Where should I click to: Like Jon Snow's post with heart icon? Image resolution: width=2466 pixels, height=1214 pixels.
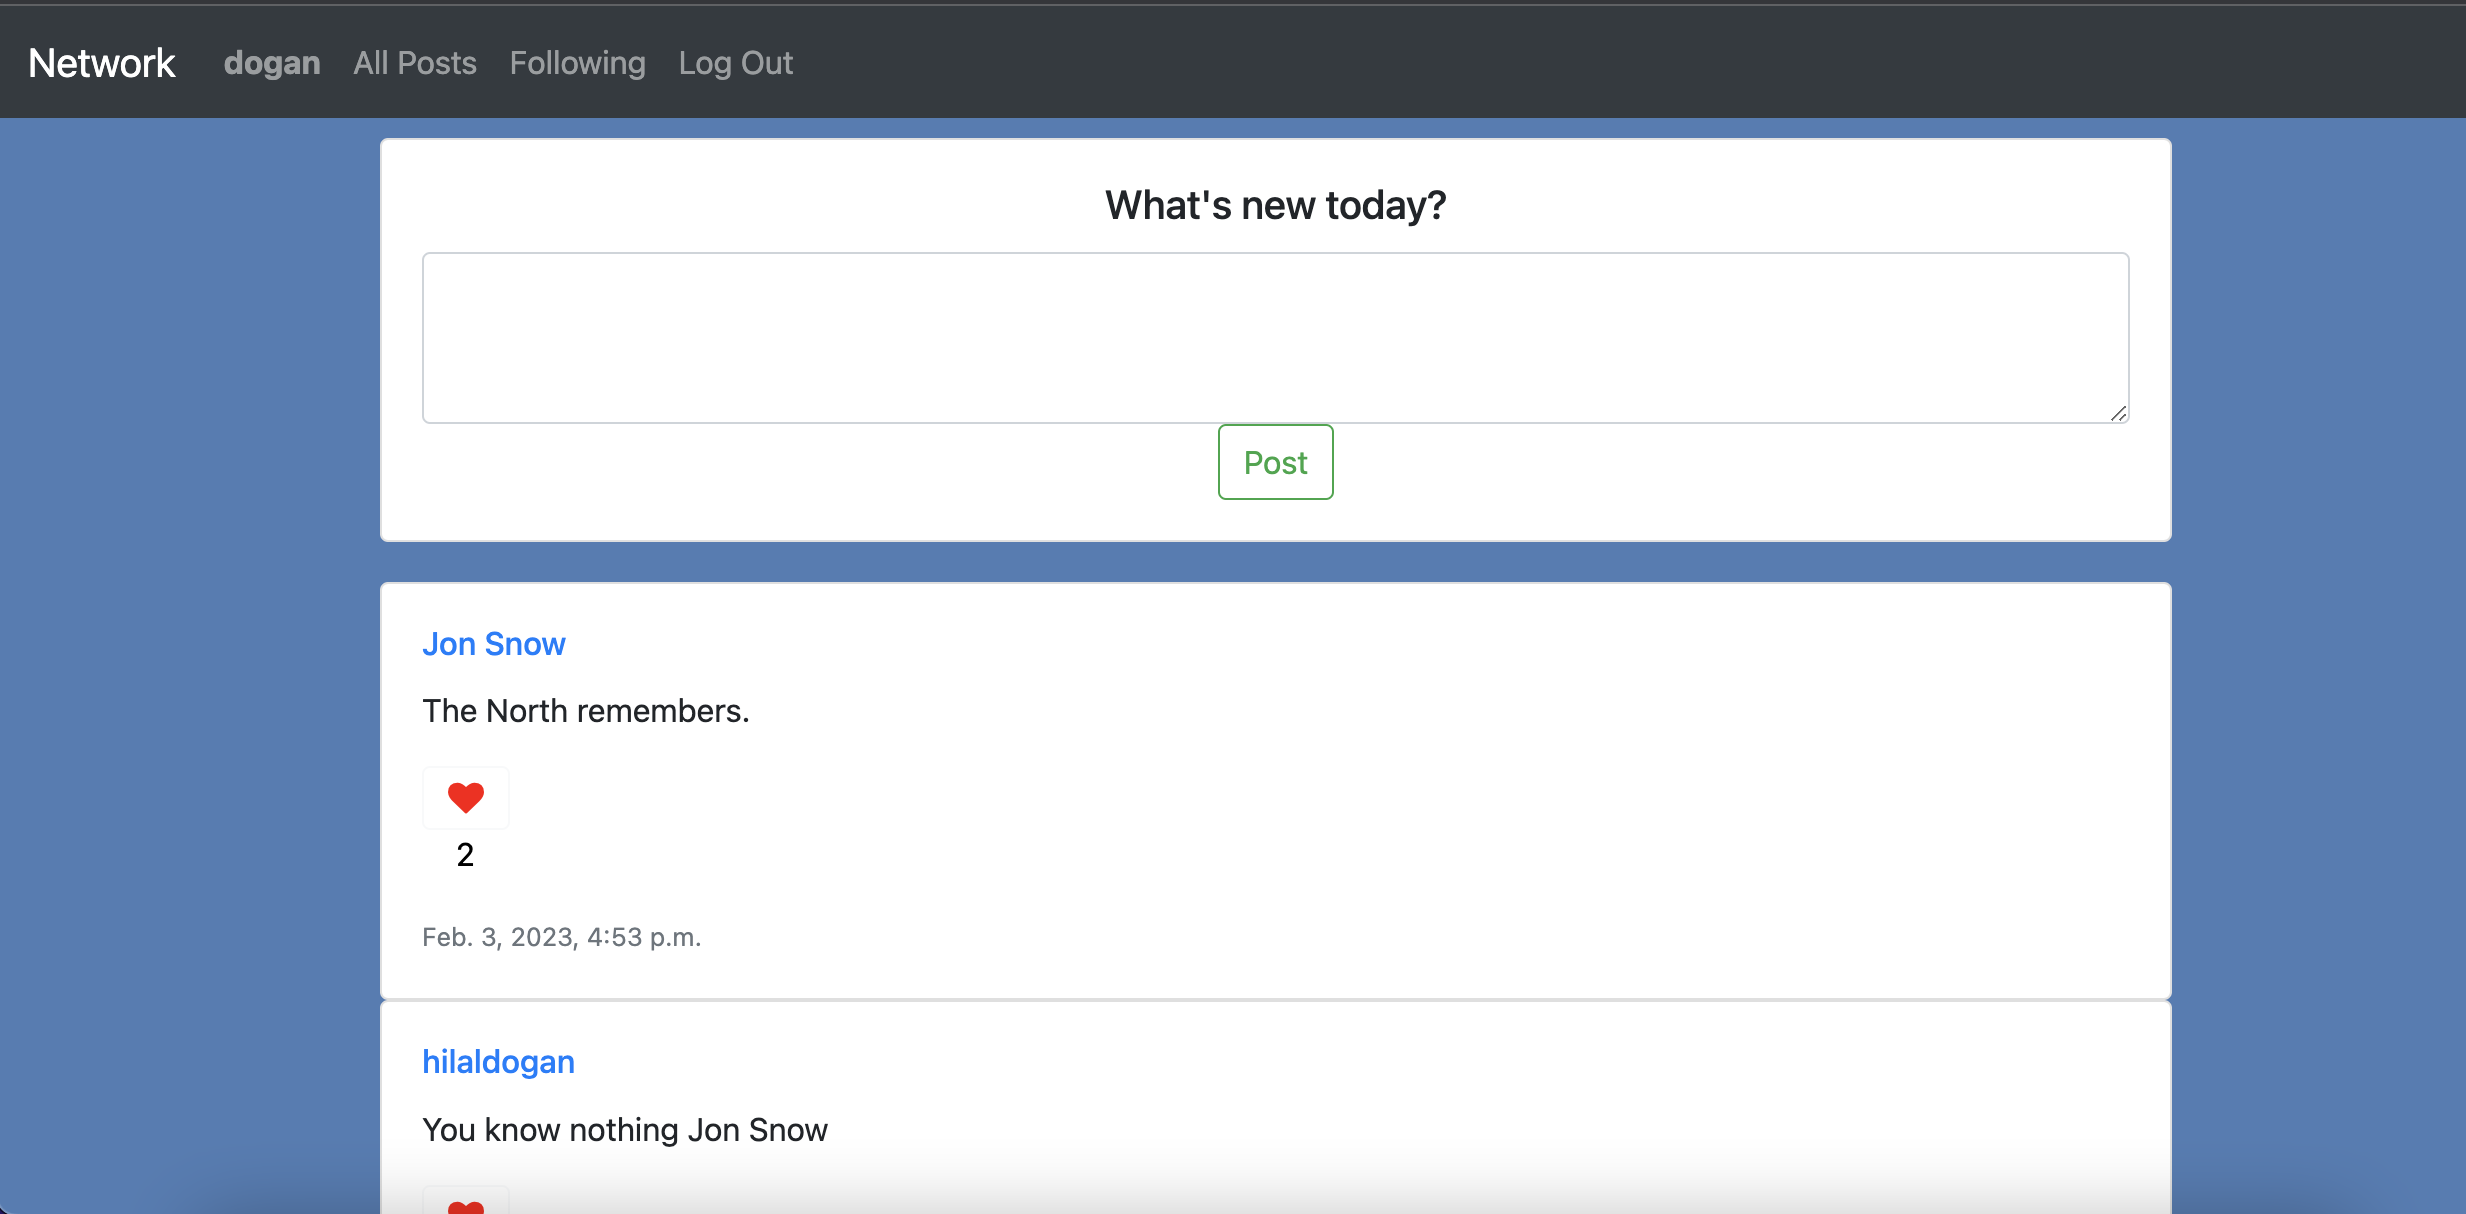465,798
